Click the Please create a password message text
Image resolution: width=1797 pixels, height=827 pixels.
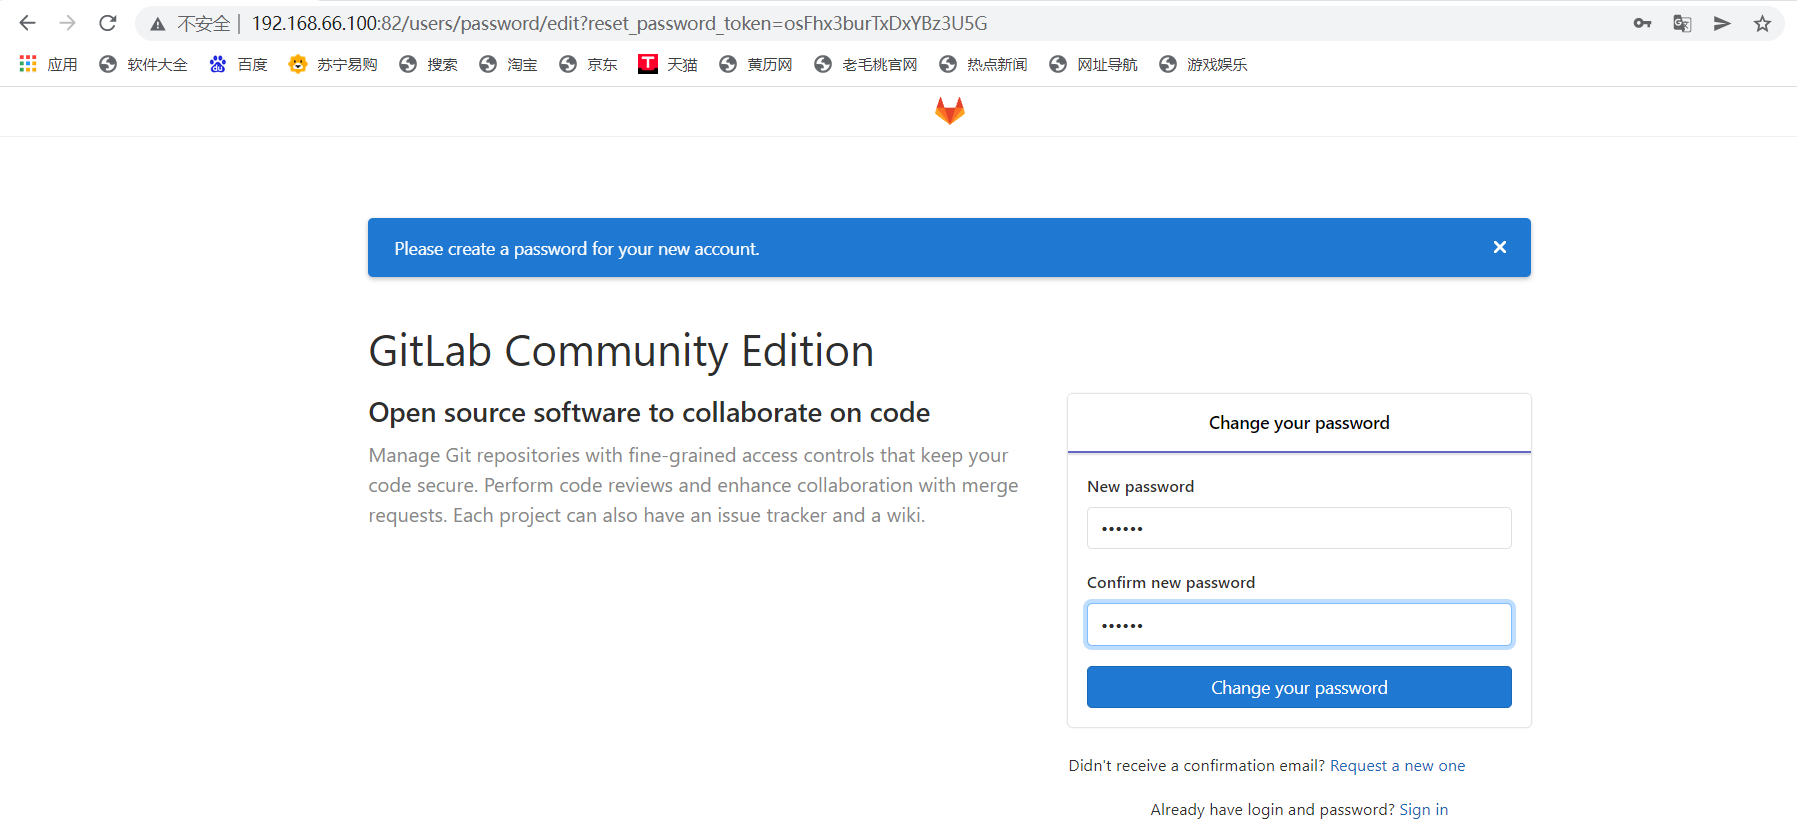tap(577, 249)
